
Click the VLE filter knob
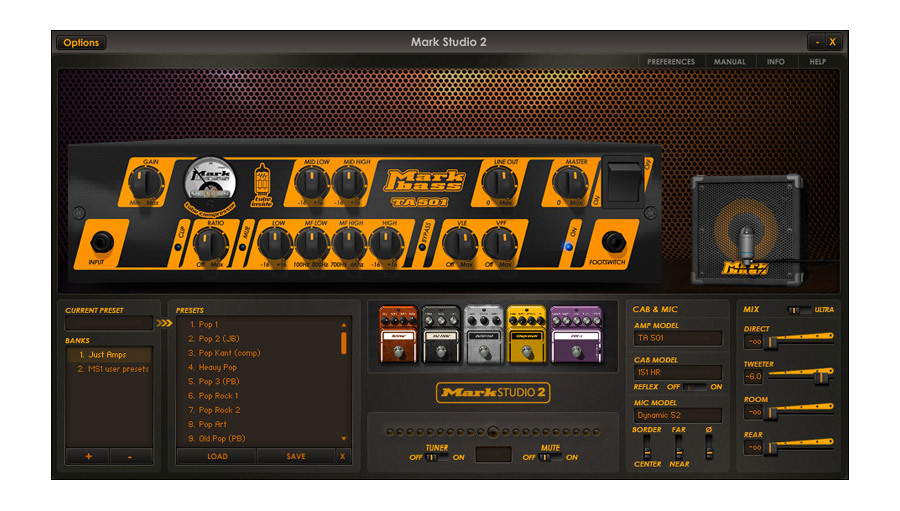tap(460, 244)
